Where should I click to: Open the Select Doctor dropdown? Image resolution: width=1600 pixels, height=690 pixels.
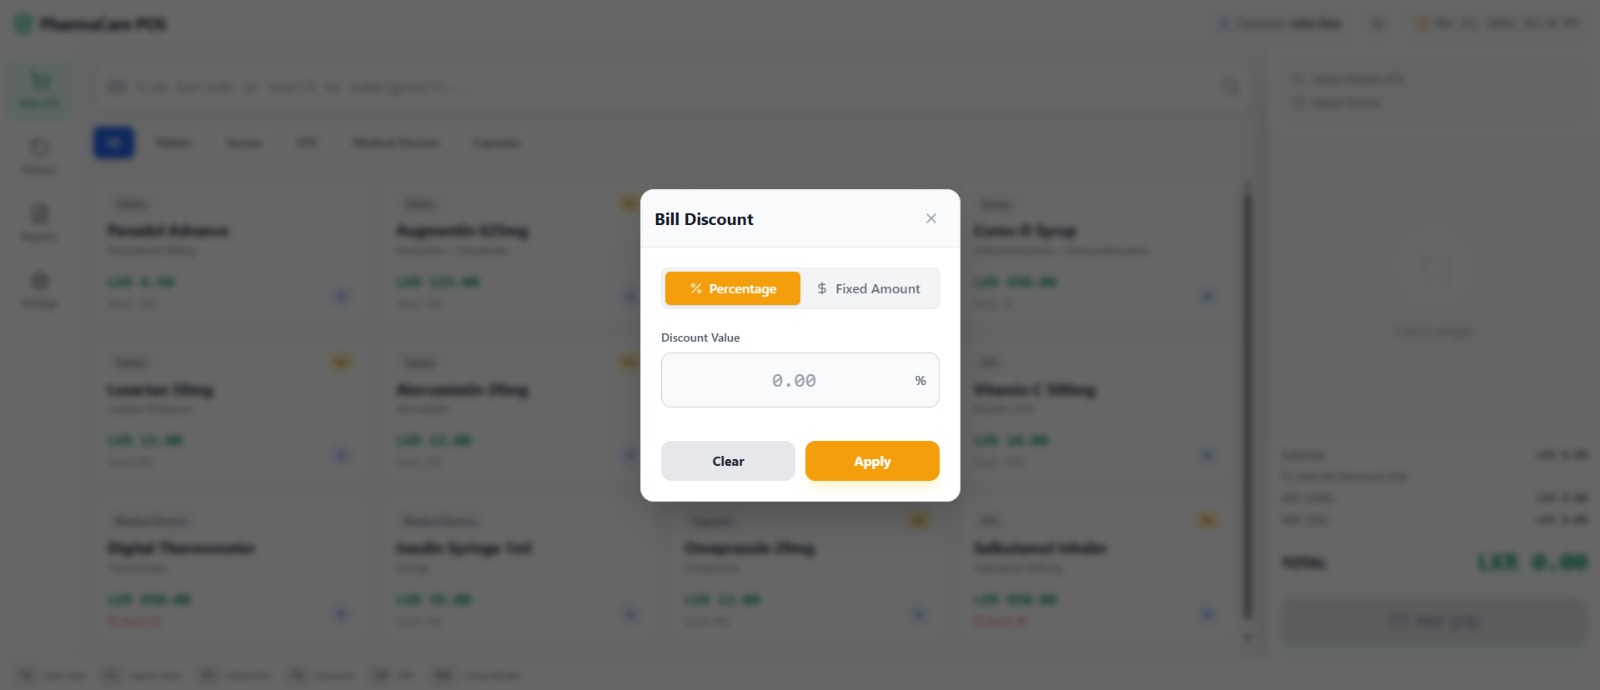point(1347,102)
